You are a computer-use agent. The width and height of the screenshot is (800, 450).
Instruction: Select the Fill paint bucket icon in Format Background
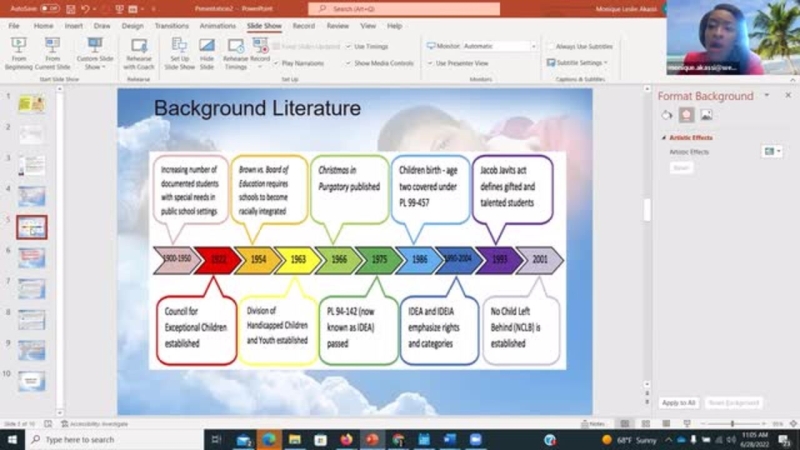666,115
